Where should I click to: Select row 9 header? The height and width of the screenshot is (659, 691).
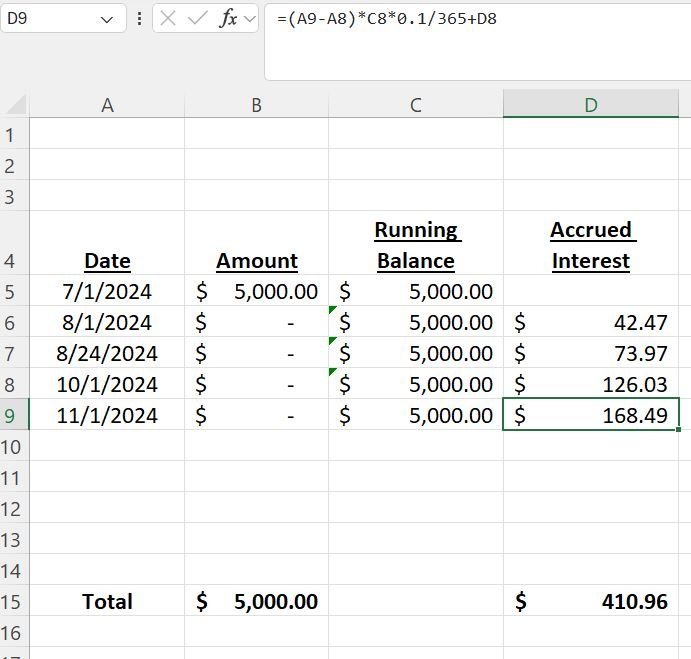14,414
